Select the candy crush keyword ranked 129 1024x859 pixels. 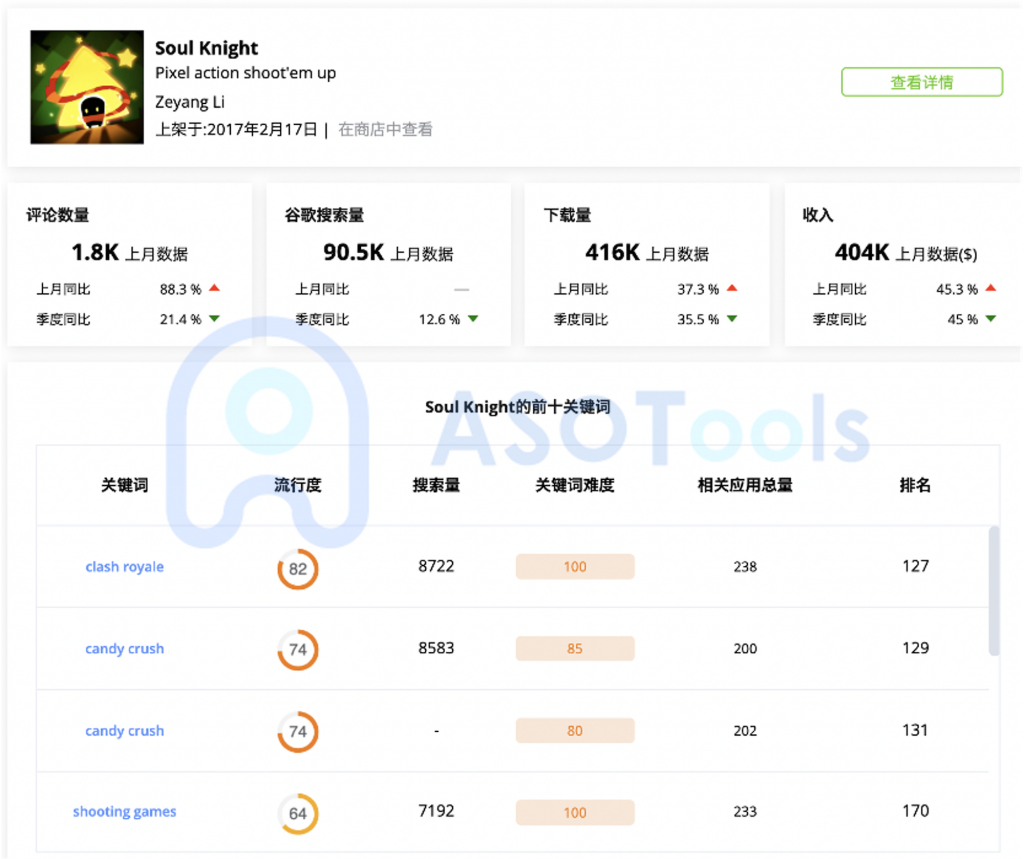pos(124,649)
